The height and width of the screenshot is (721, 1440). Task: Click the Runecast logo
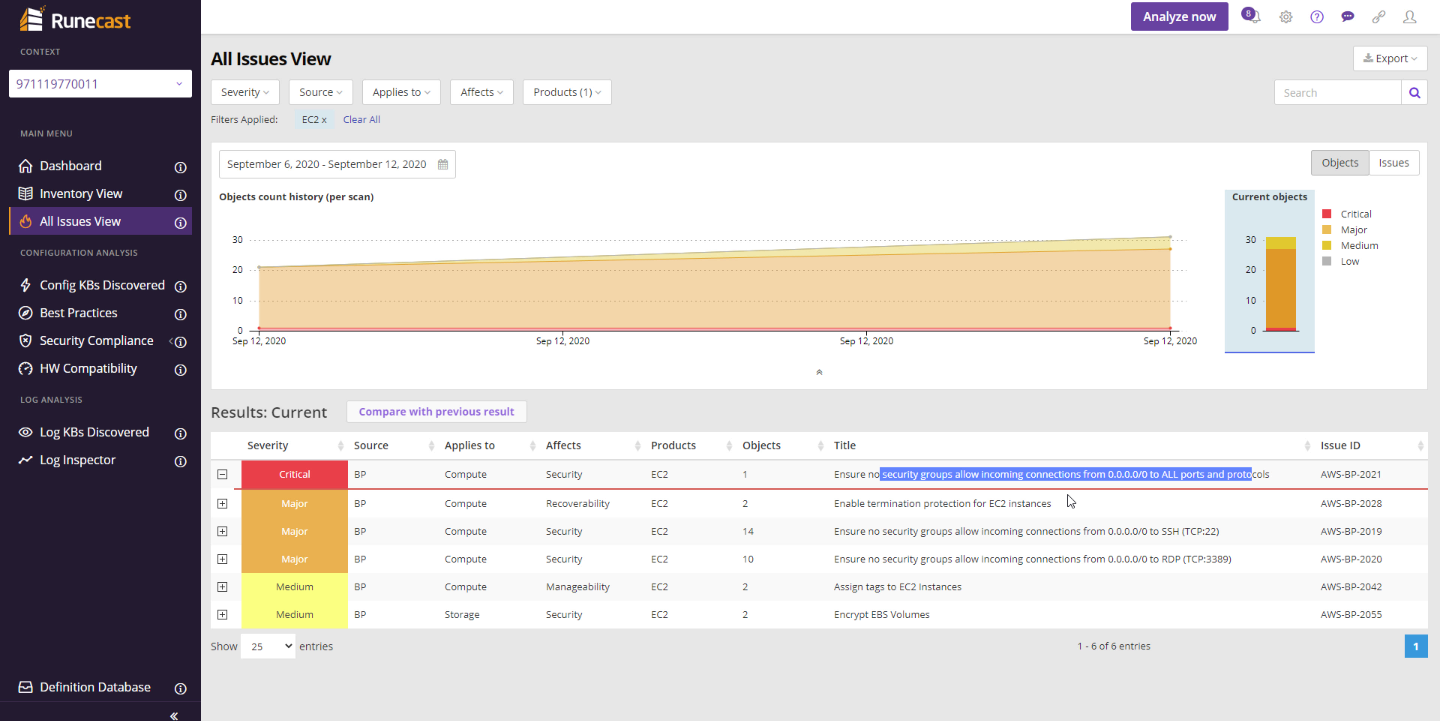pyautogui.click(x=76, y=18)
